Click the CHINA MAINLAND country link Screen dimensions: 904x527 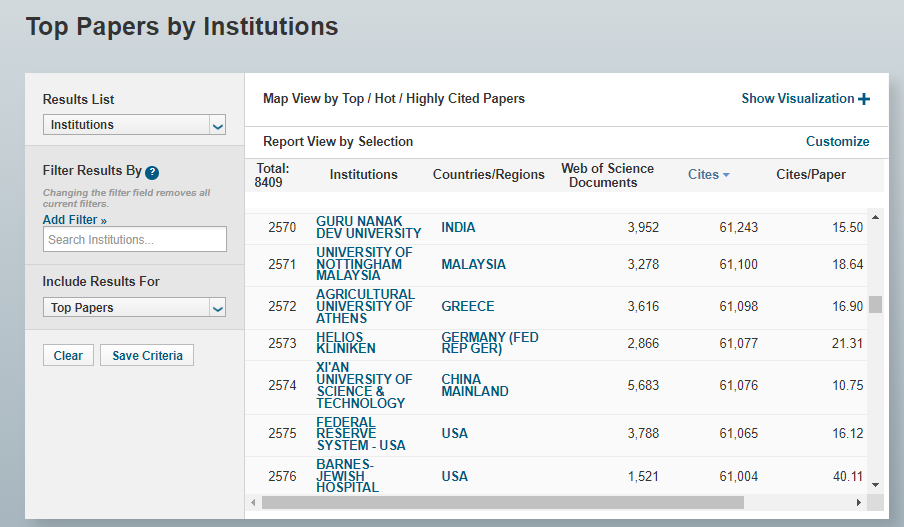tap(474, 385)
